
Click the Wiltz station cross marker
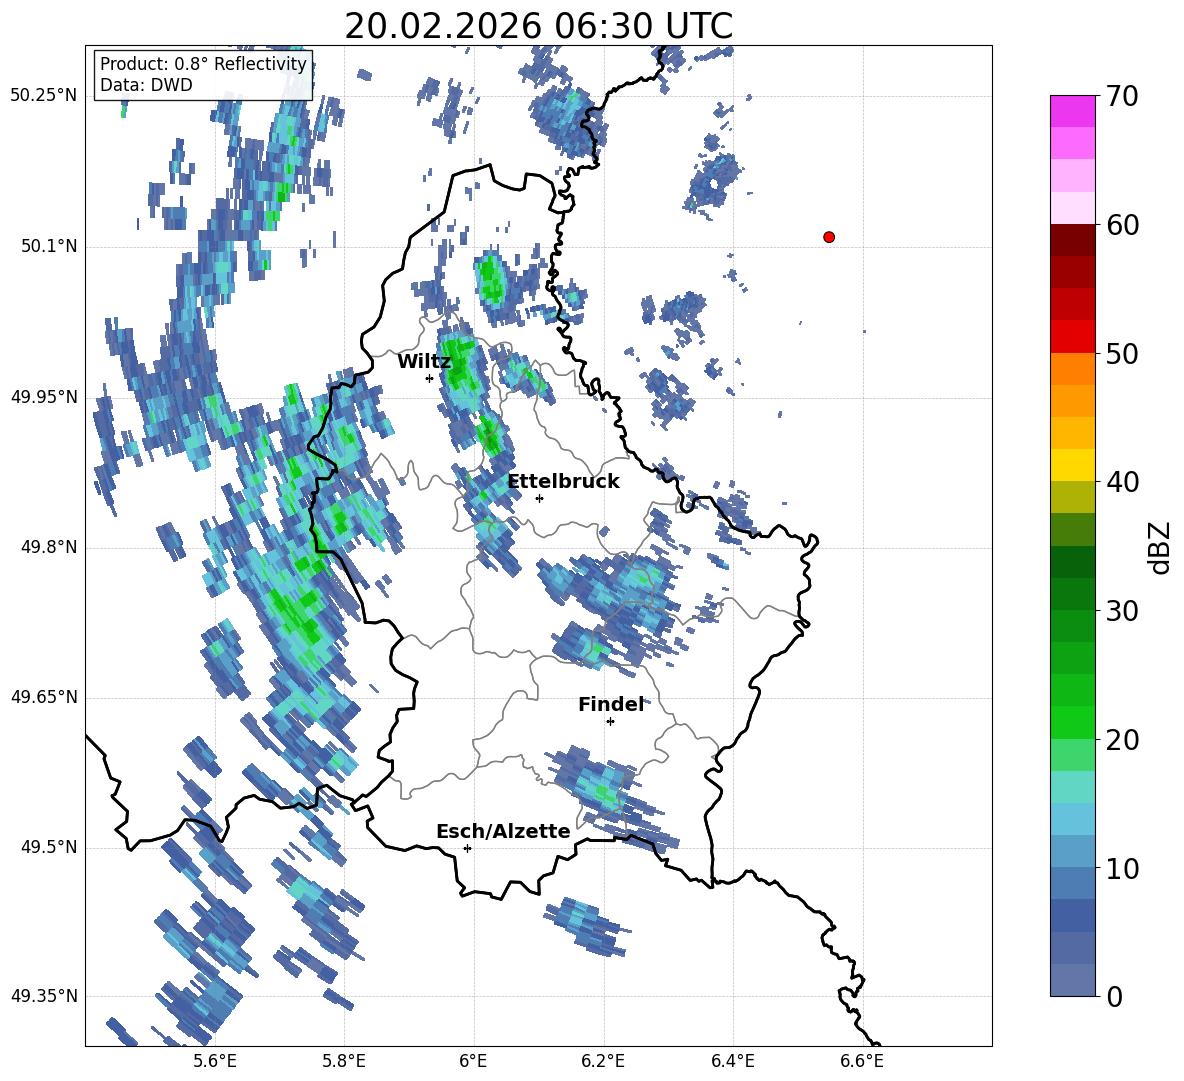click(430, 378)
